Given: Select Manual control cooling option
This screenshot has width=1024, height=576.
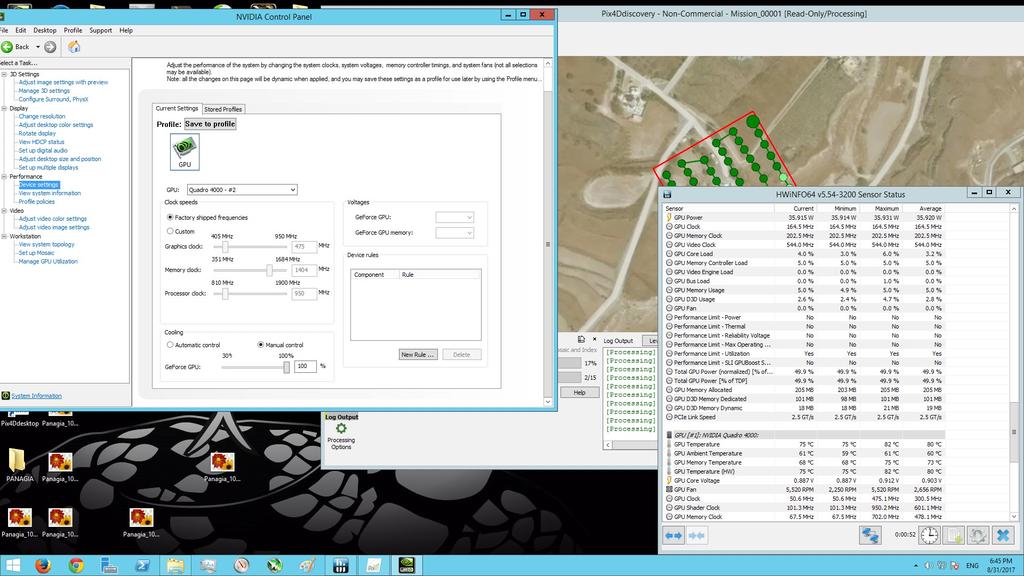Looking at the screenshot, I should coord(261,345).
